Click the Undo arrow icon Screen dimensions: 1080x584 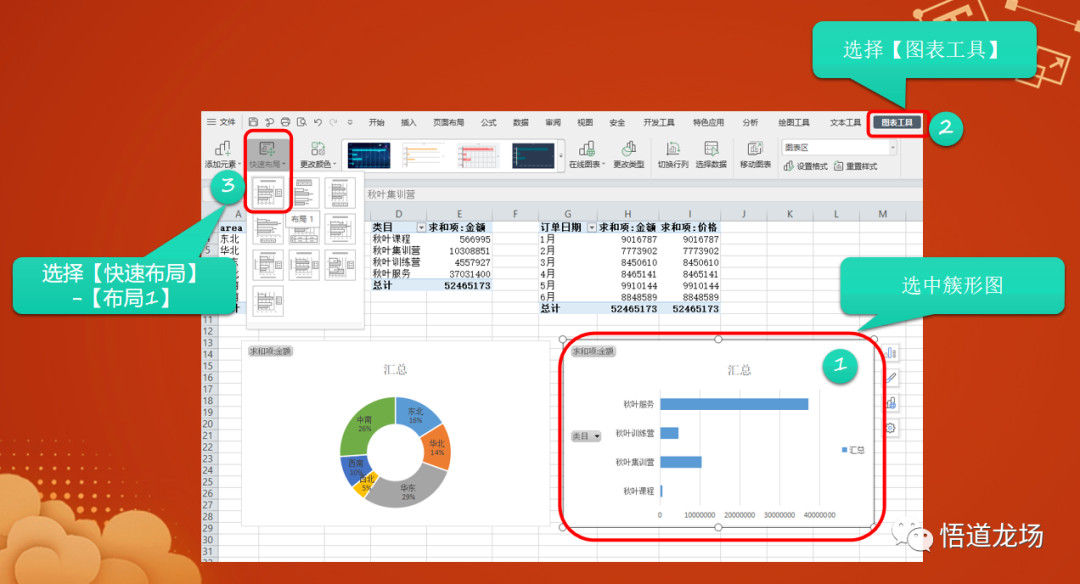tap(318, 122)
